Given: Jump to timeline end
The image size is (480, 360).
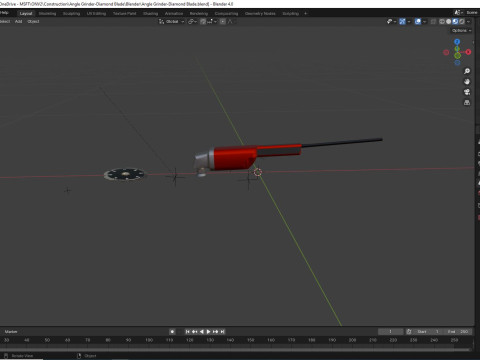Looking at the screenshot, I should (x=223, y=332).
